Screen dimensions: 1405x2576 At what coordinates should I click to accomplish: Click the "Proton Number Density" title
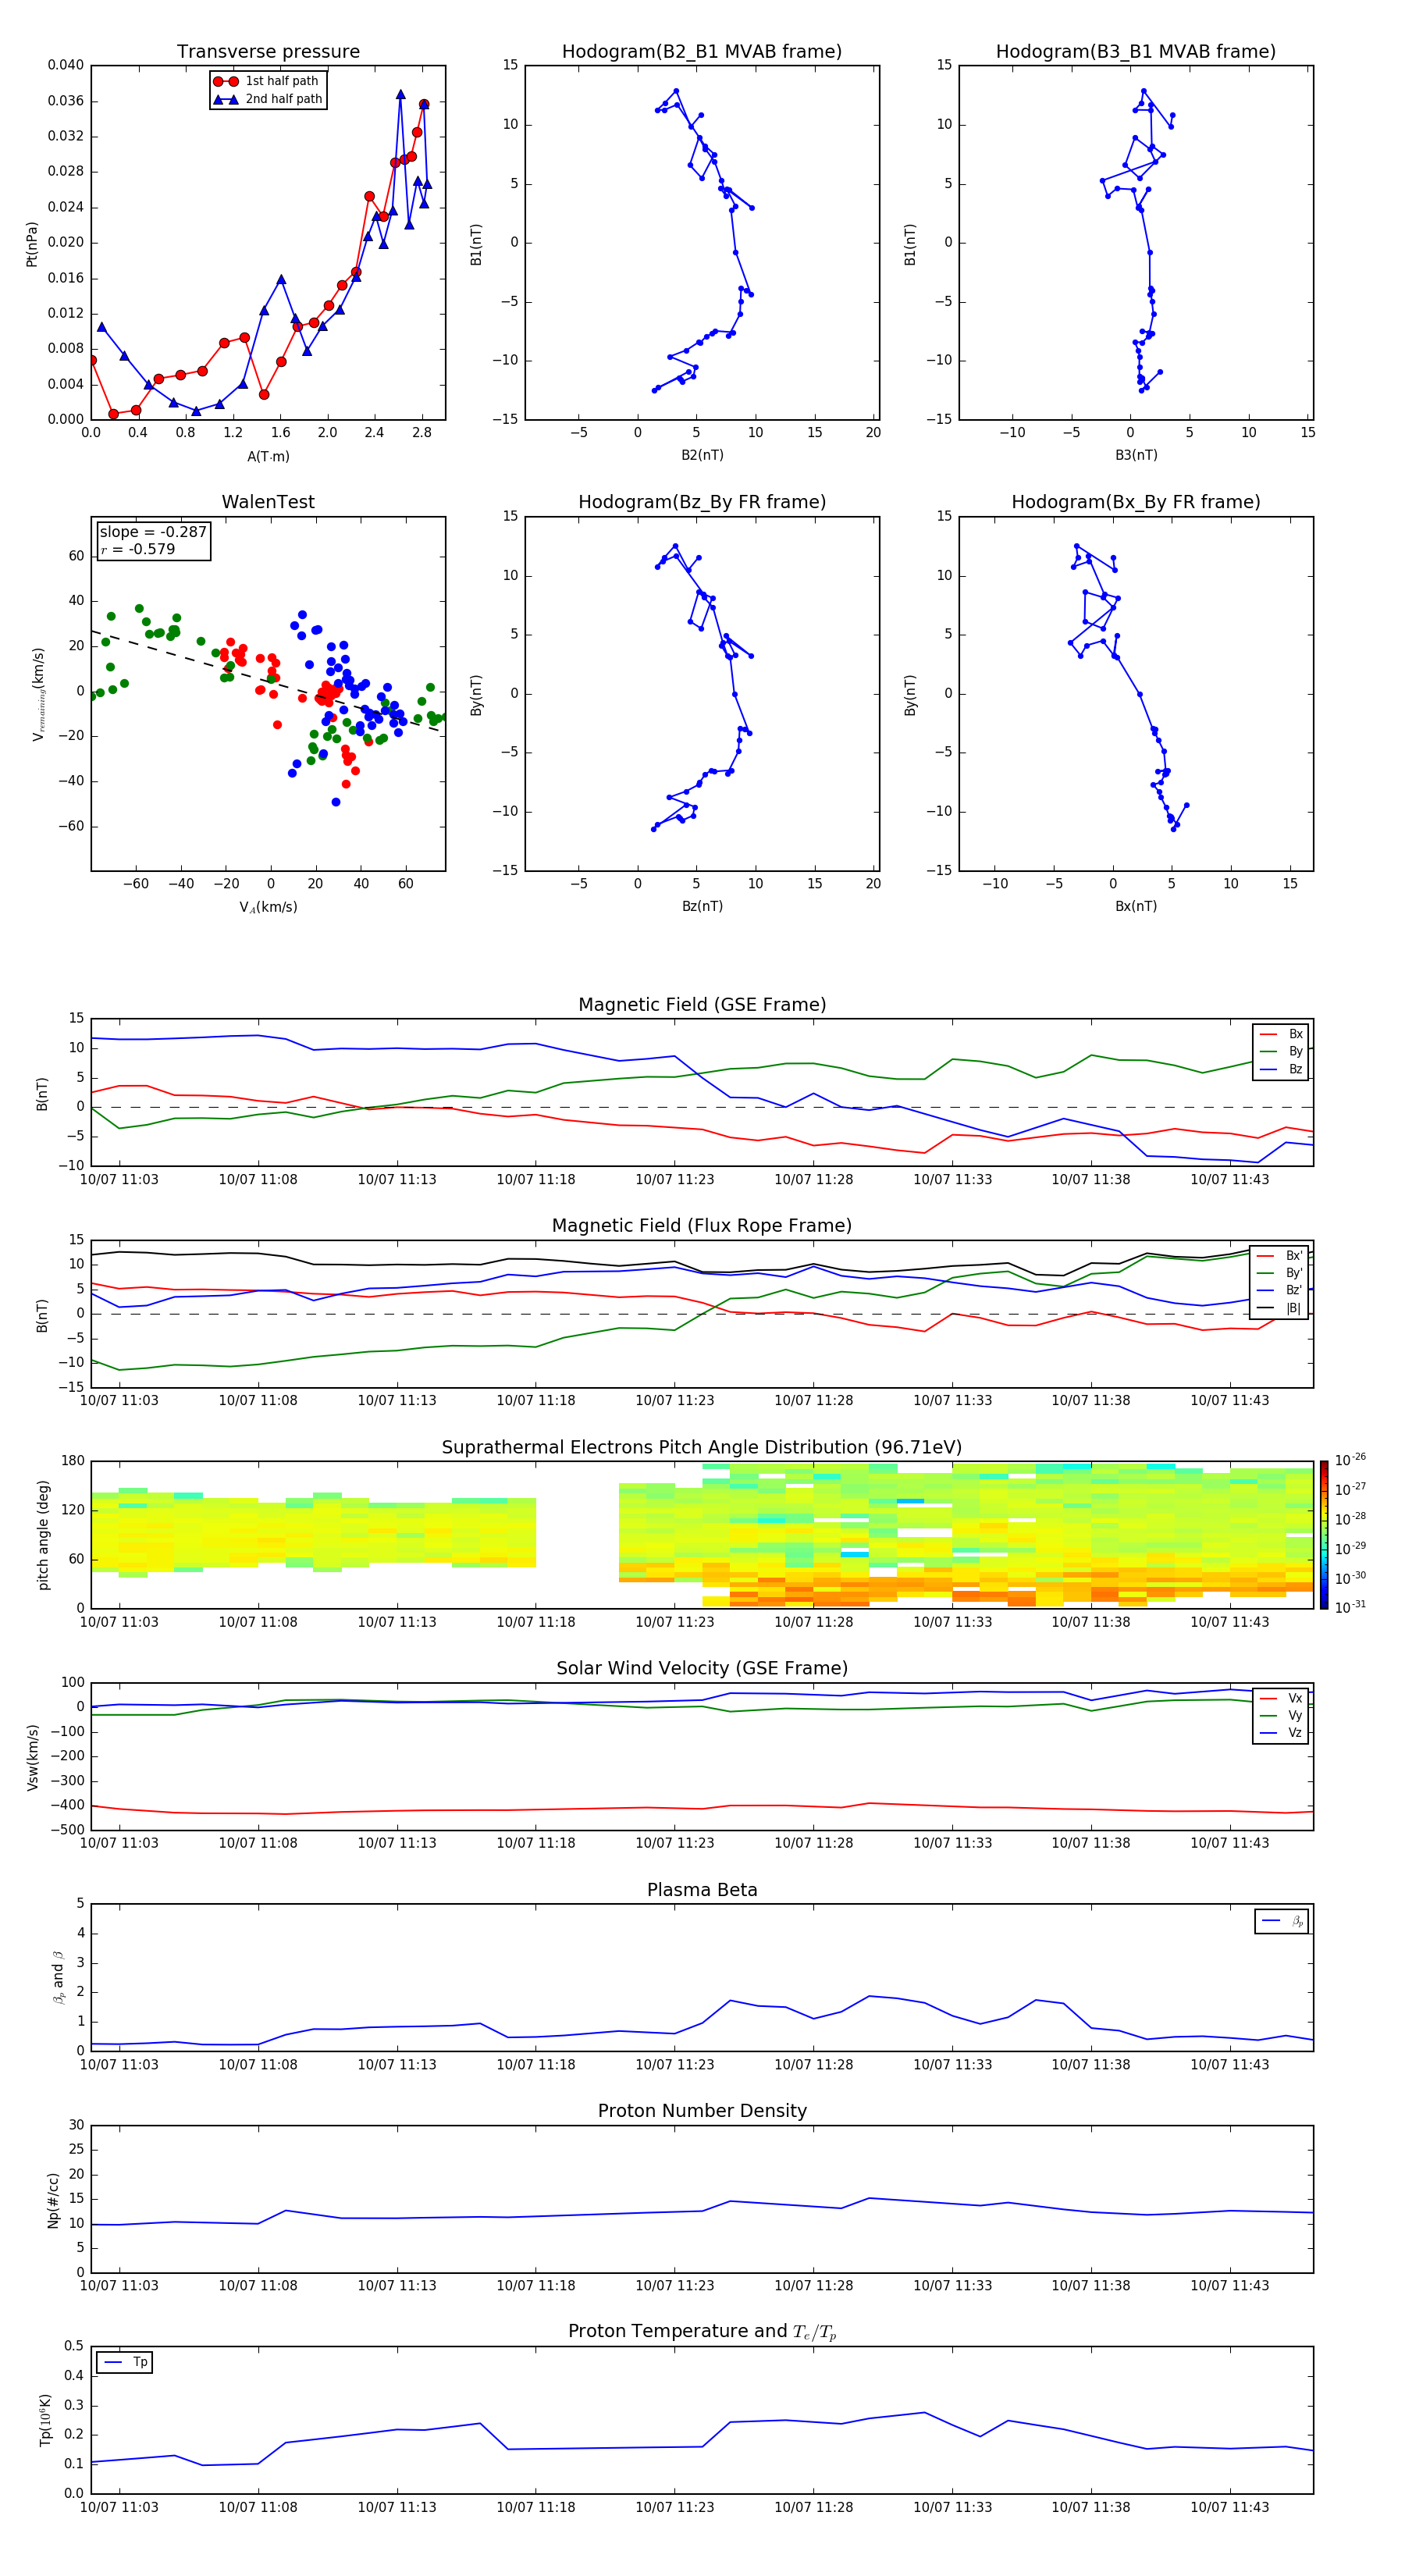tap(702, 2111)
